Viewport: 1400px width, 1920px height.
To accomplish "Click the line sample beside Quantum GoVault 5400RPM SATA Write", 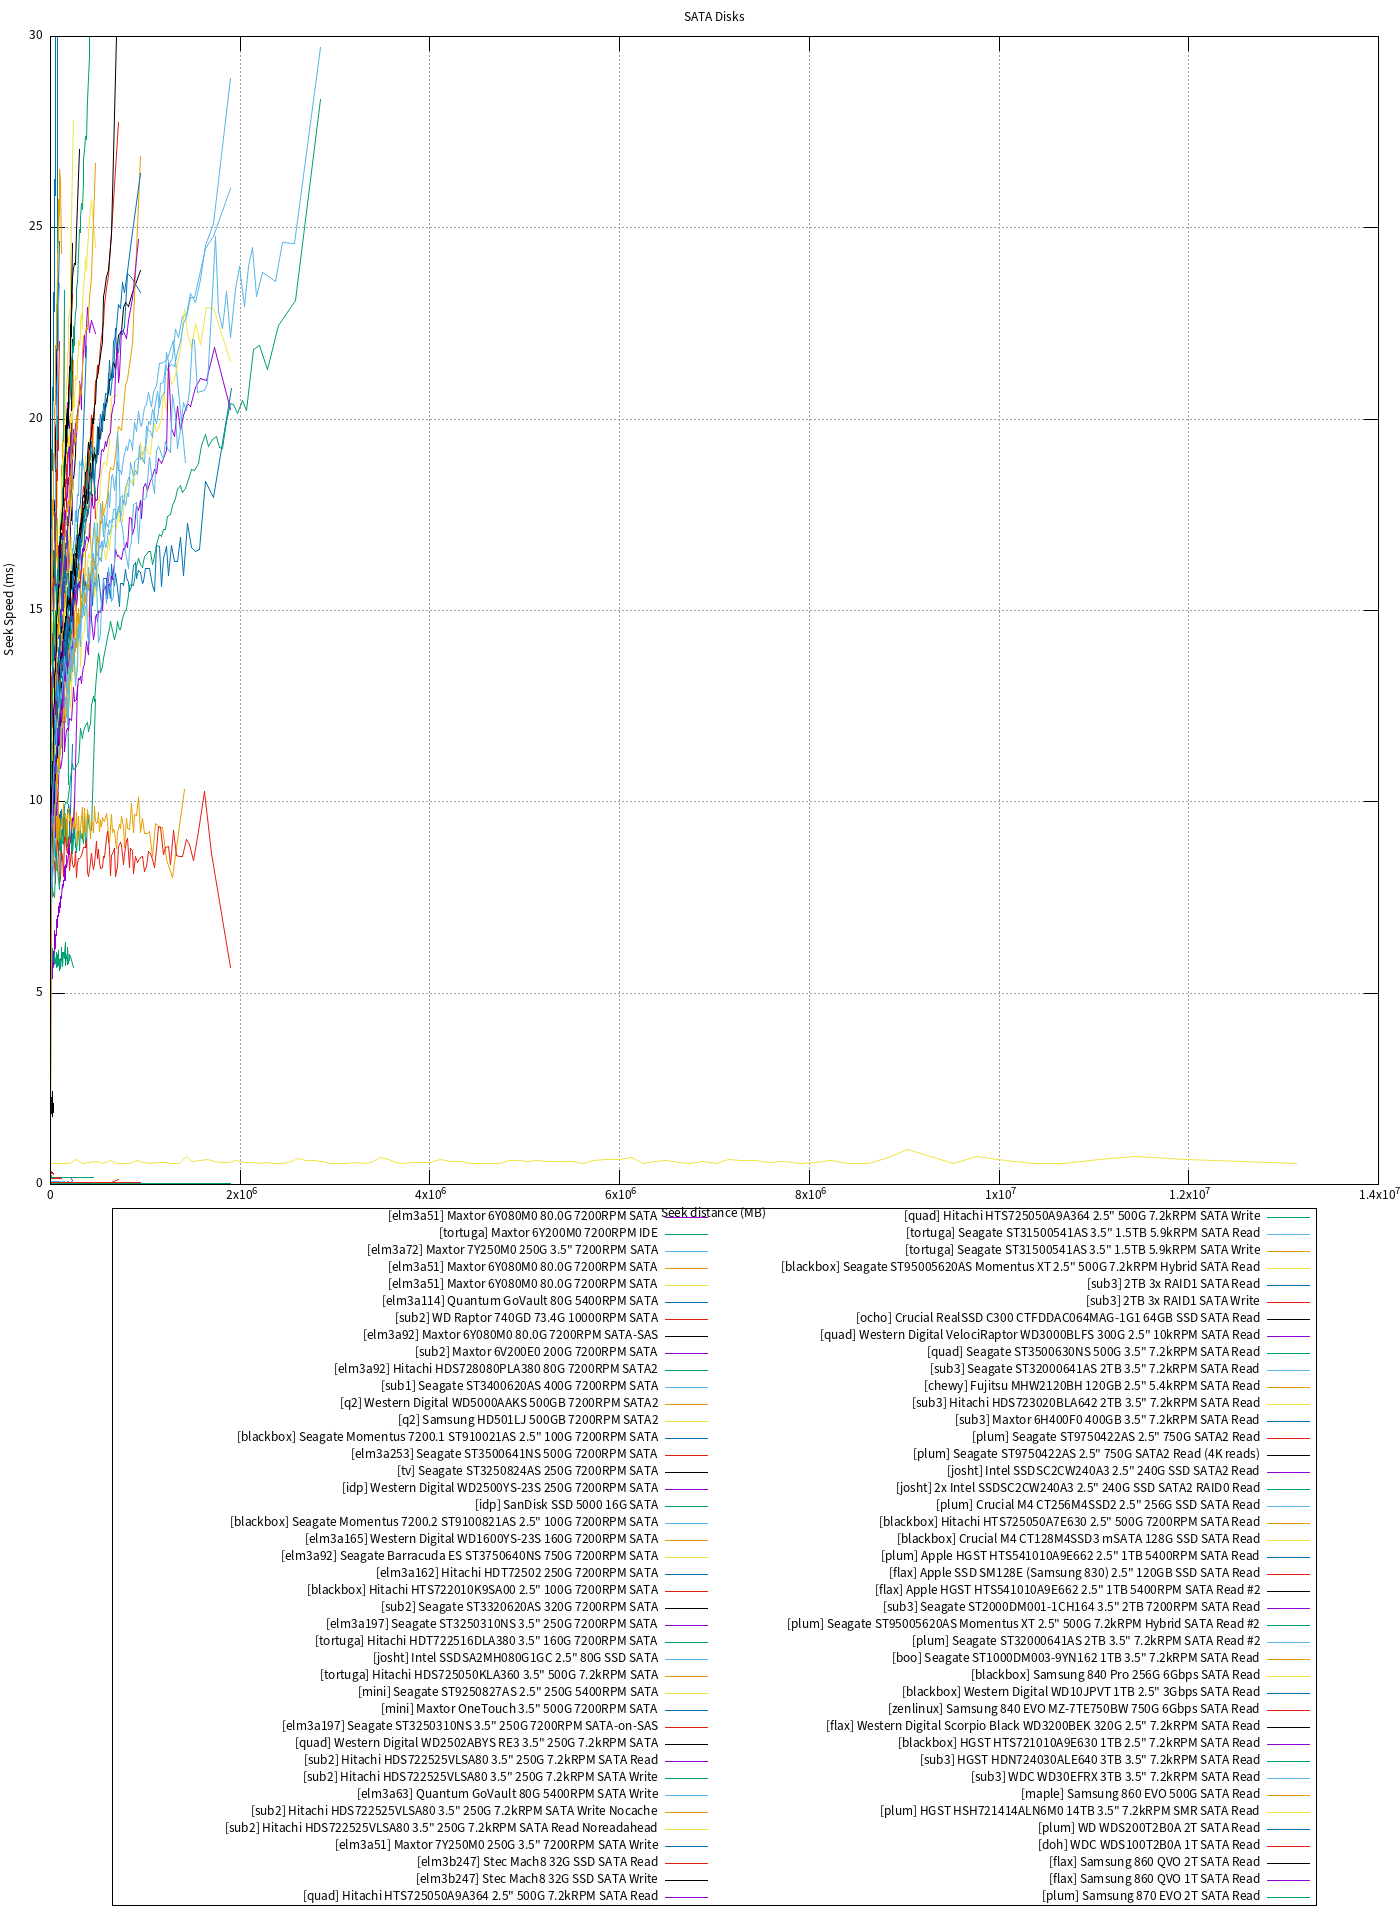I will tap(686, 1794).
